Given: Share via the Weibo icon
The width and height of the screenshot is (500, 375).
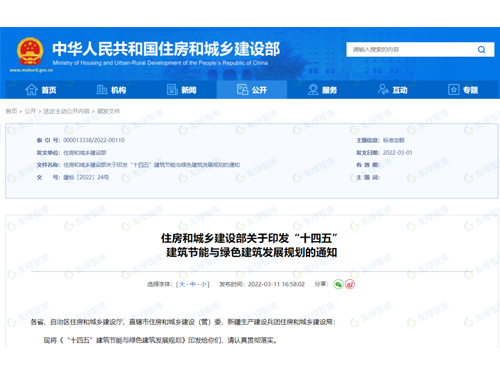Looking at the screenshot, I should [350, 284].
